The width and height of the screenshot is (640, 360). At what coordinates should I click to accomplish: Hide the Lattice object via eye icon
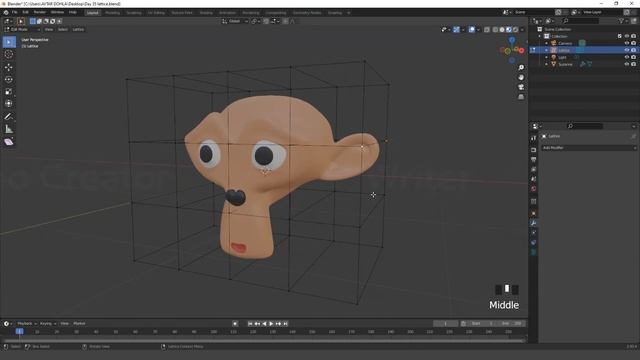click(x=627, y=50)
